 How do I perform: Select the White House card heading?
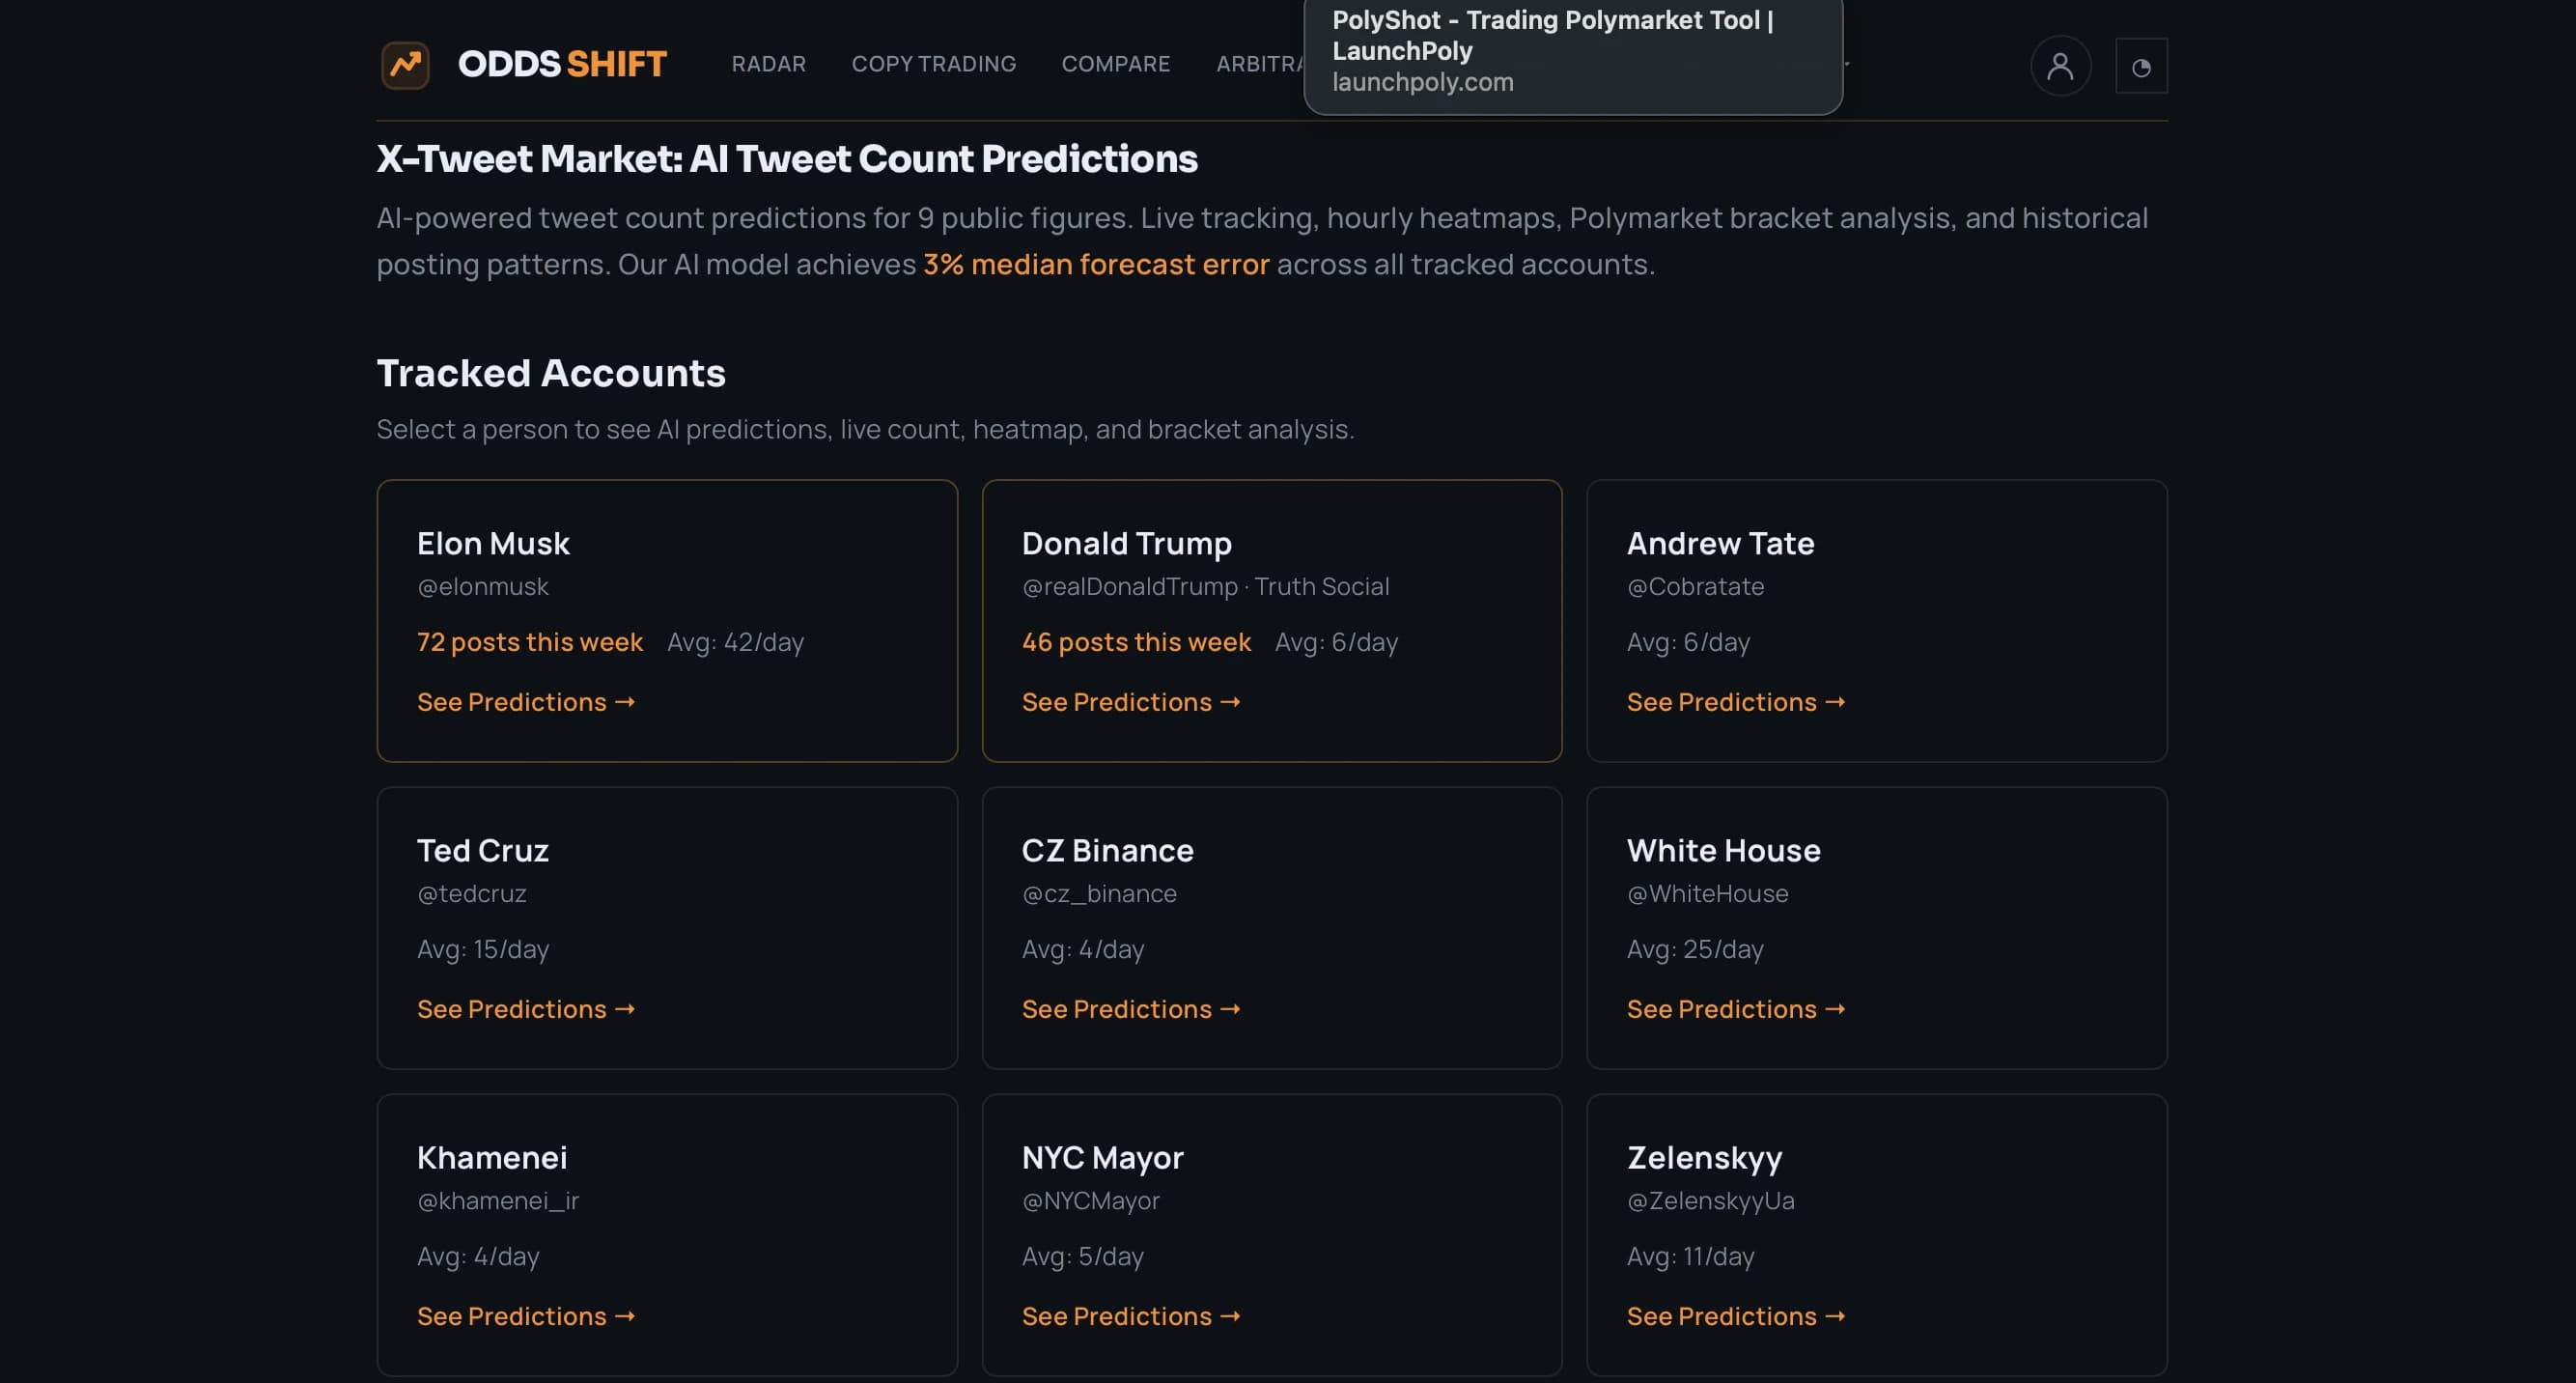(x=1723, y=850)
